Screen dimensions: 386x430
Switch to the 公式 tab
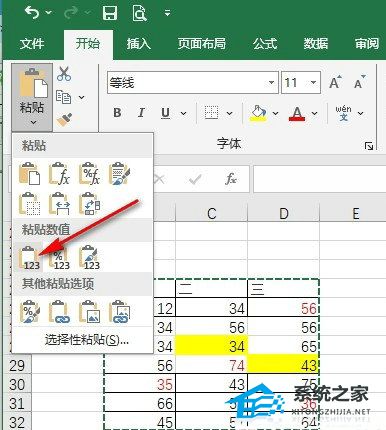265,44
